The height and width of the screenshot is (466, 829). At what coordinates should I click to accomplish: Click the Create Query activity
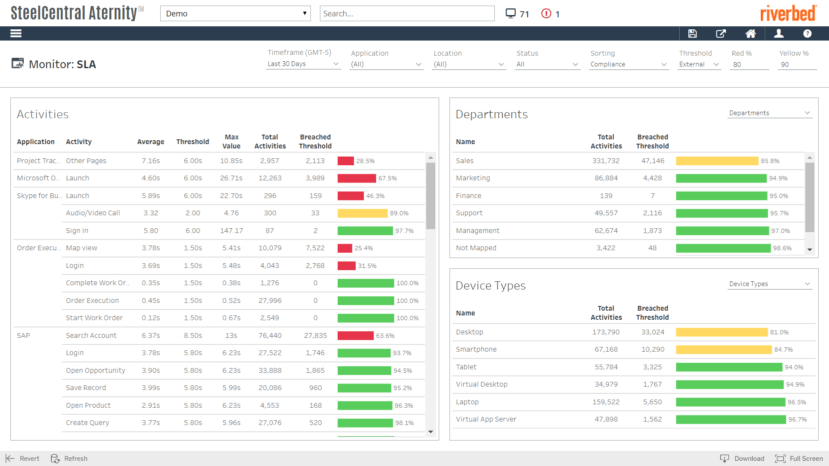(87, 423)
